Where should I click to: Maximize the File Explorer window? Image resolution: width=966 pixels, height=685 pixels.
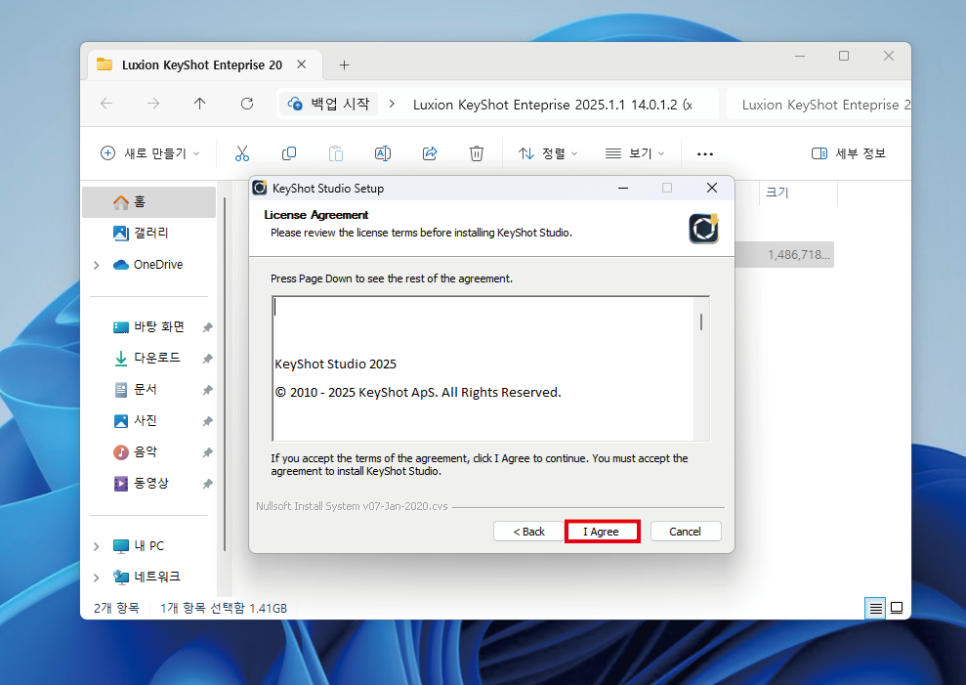(x=844, y=56)
